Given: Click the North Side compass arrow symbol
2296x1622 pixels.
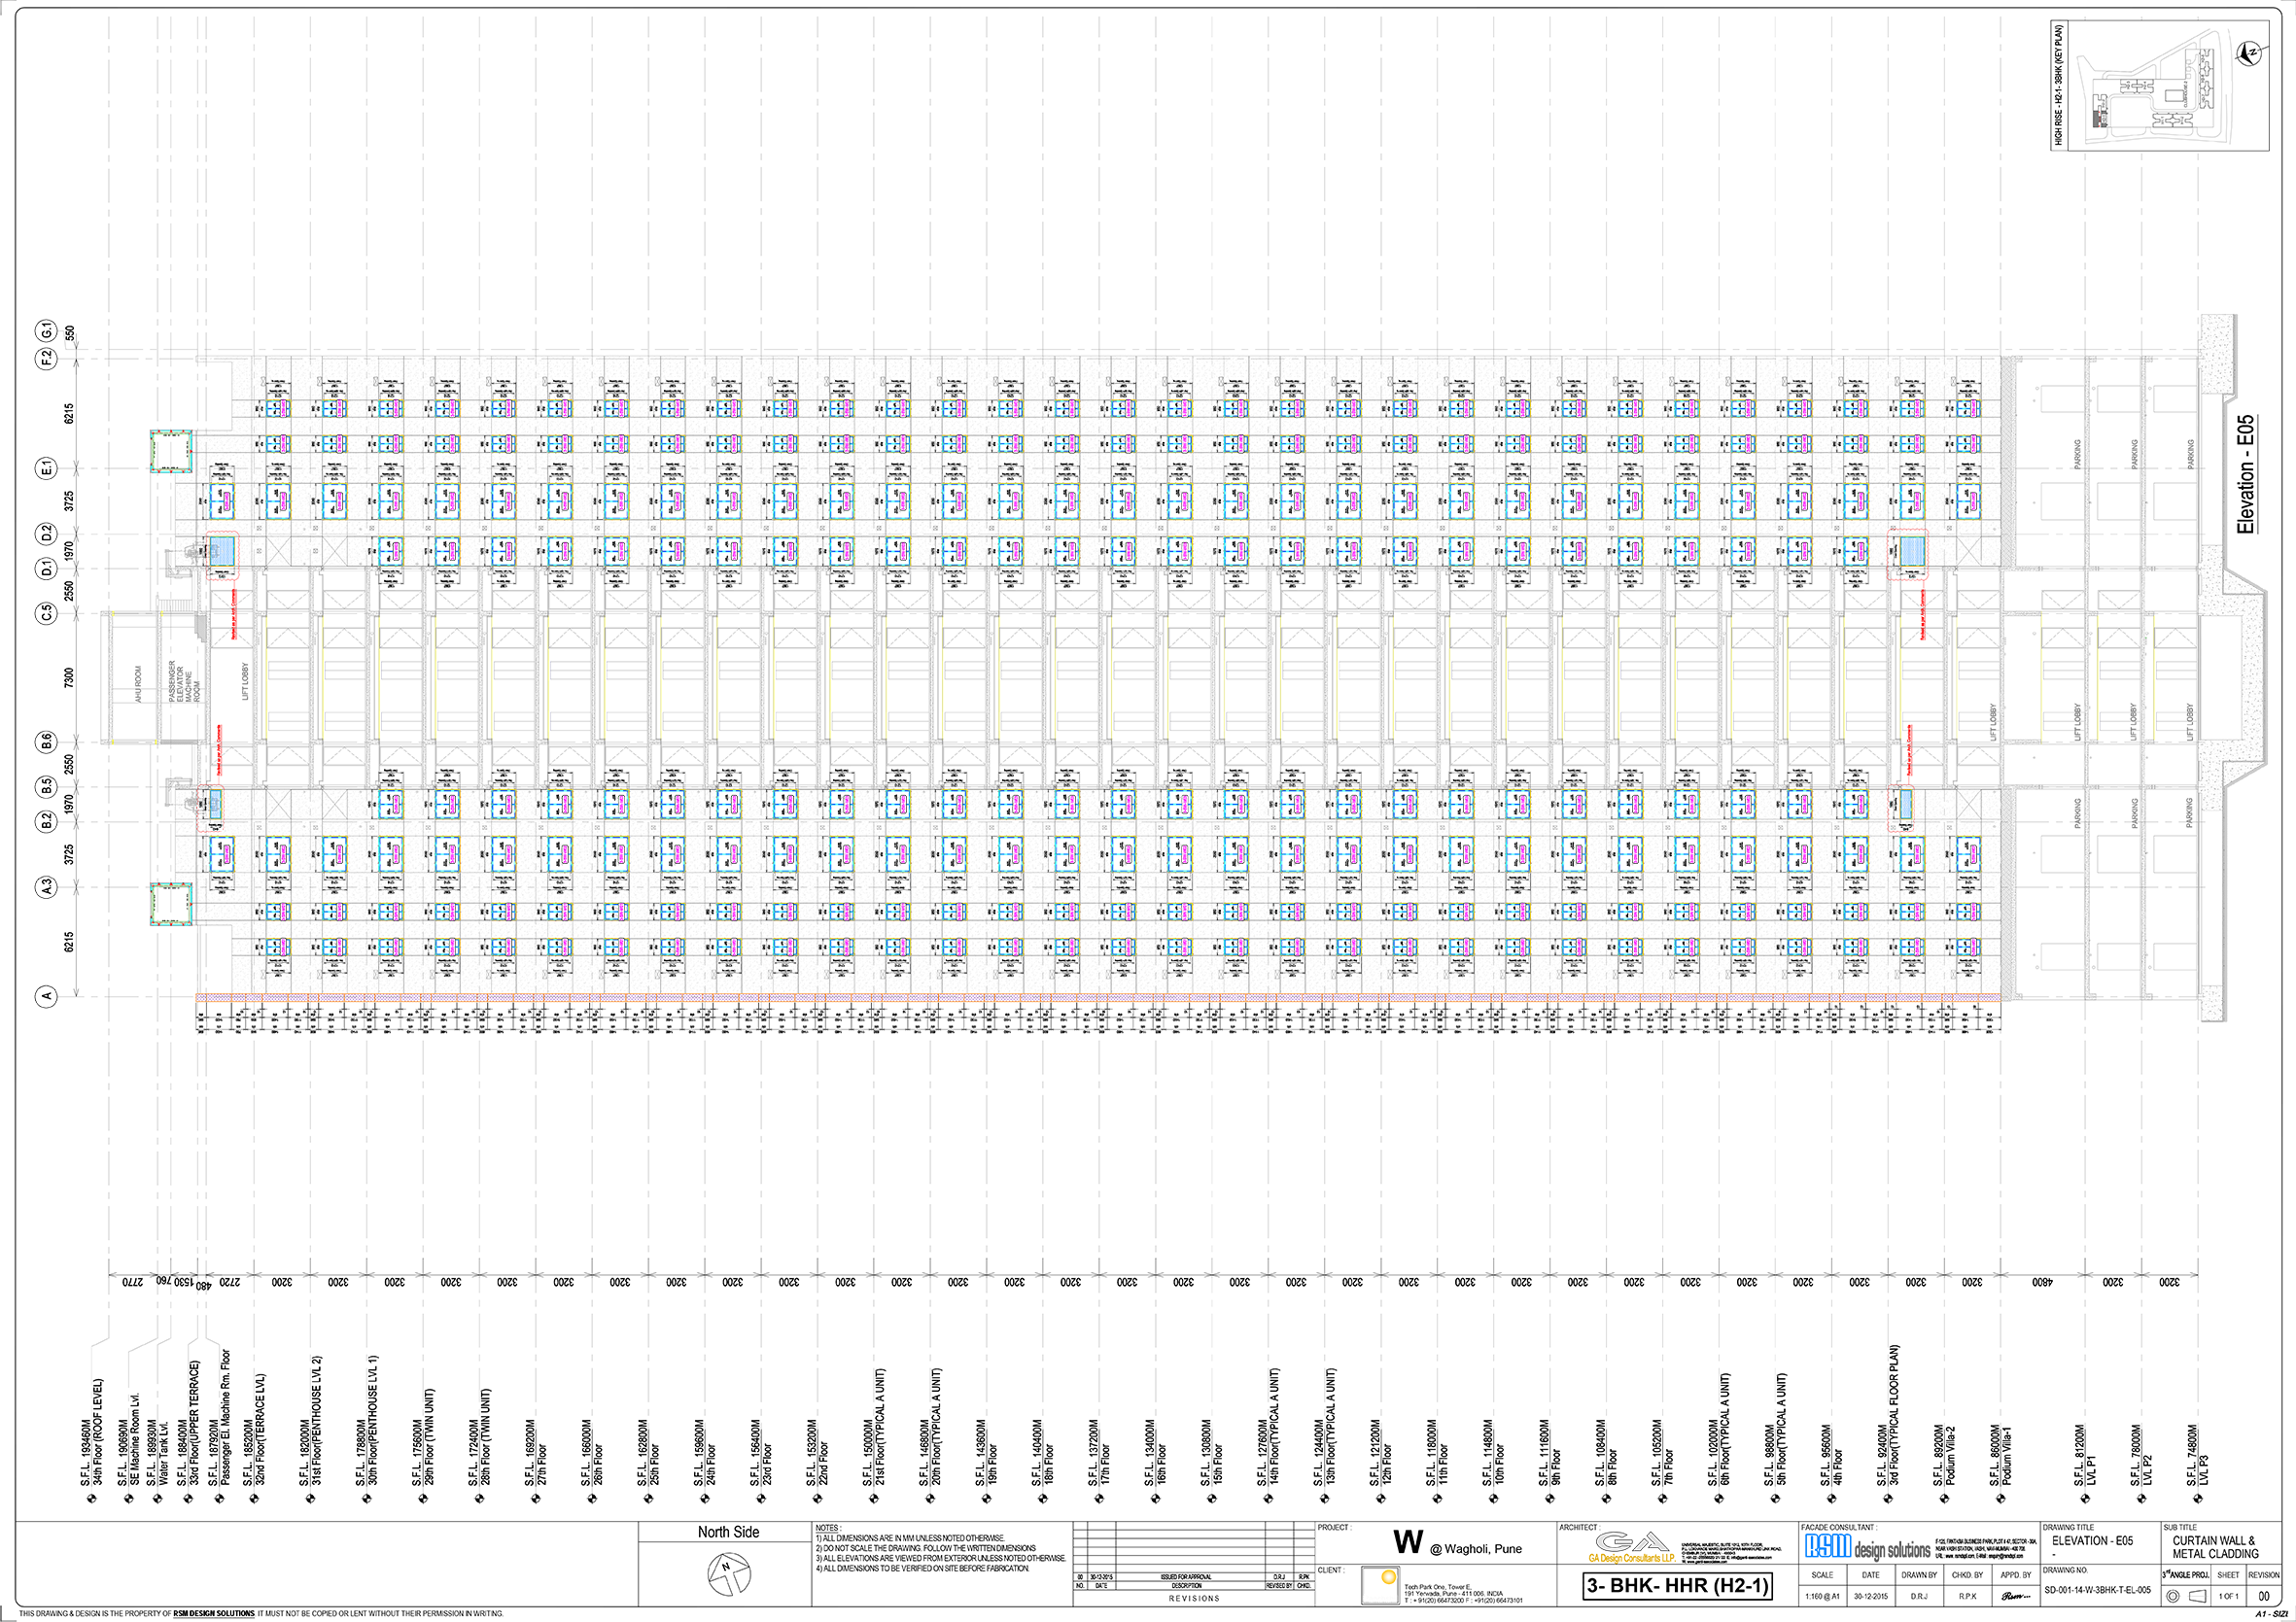Looking at the screenshot, I should pos(729,1577).
